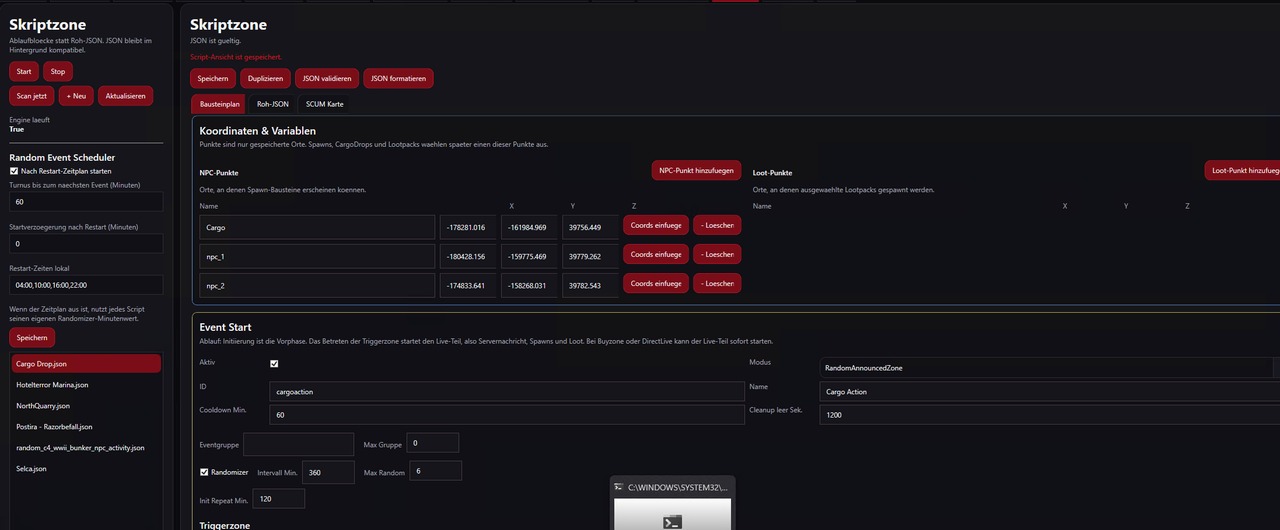Select Selca.json in the script list
The width and height of the screenshot is (1280, 530).
point(86,469)
